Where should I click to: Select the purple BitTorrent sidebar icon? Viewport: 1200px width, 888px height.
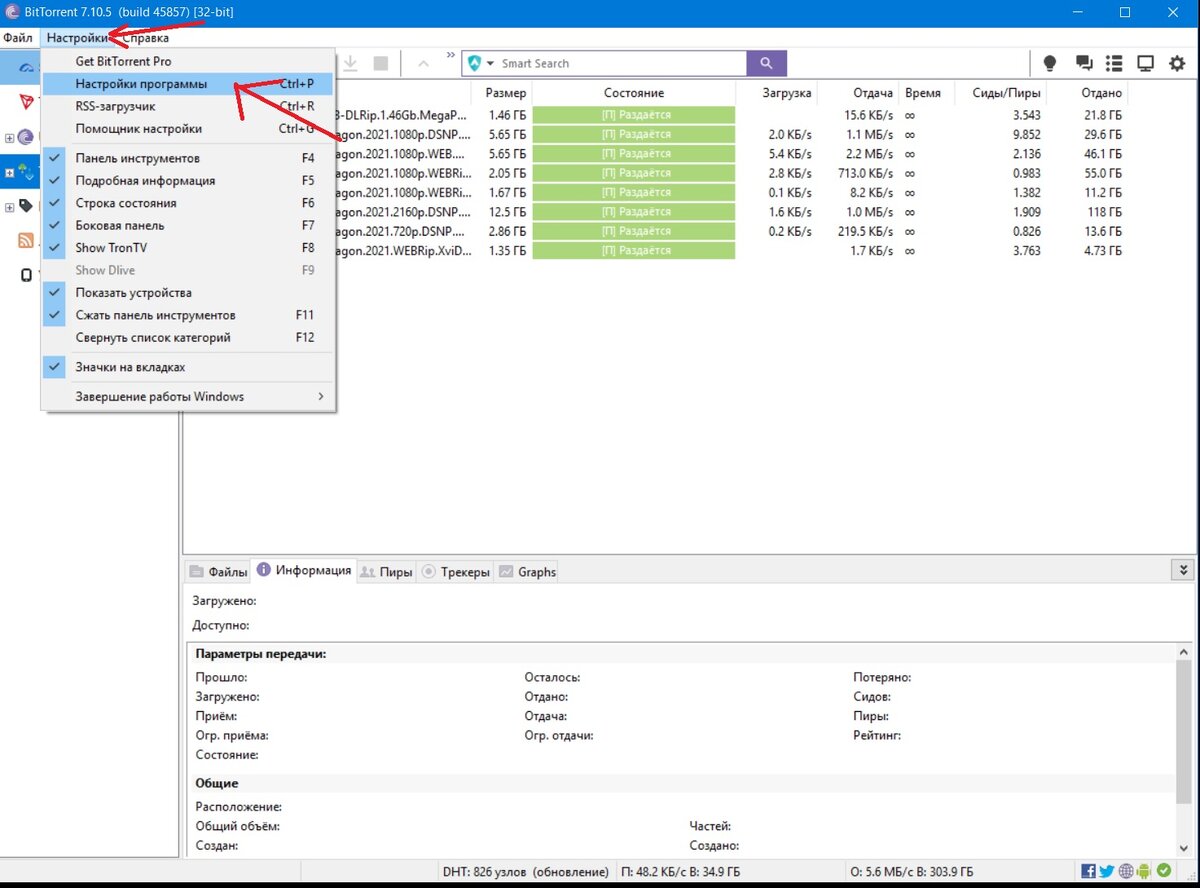pyautogui.click(x=26, y=137)
